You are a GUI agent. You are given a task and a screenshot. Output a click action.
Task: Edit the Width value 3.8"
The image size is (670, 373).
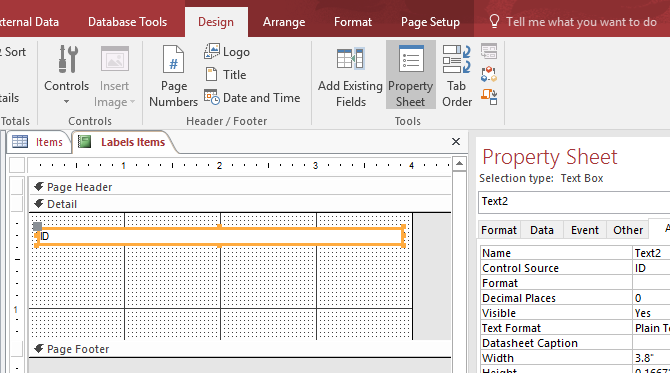pyautogui.click(x=651, y=358)
